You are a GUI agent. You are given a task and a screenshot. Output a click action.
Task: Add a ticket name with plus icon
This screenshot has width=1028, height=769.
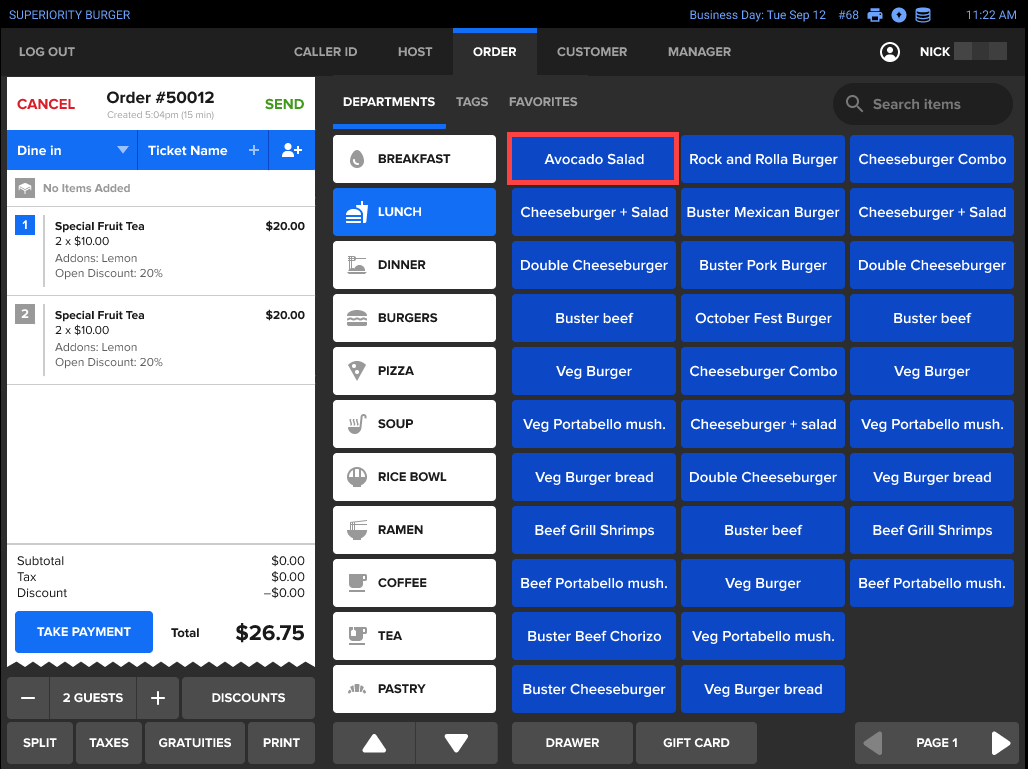click(254, 151)
